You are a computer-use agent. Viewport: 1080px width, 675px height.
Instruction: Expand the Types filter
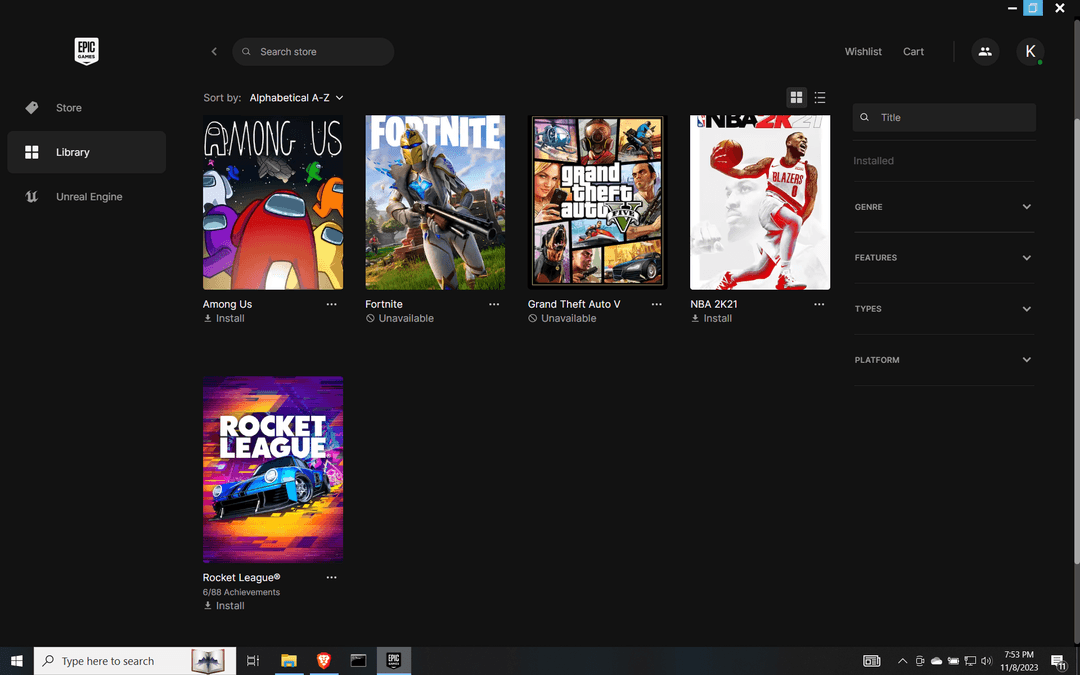coord(944,309)
